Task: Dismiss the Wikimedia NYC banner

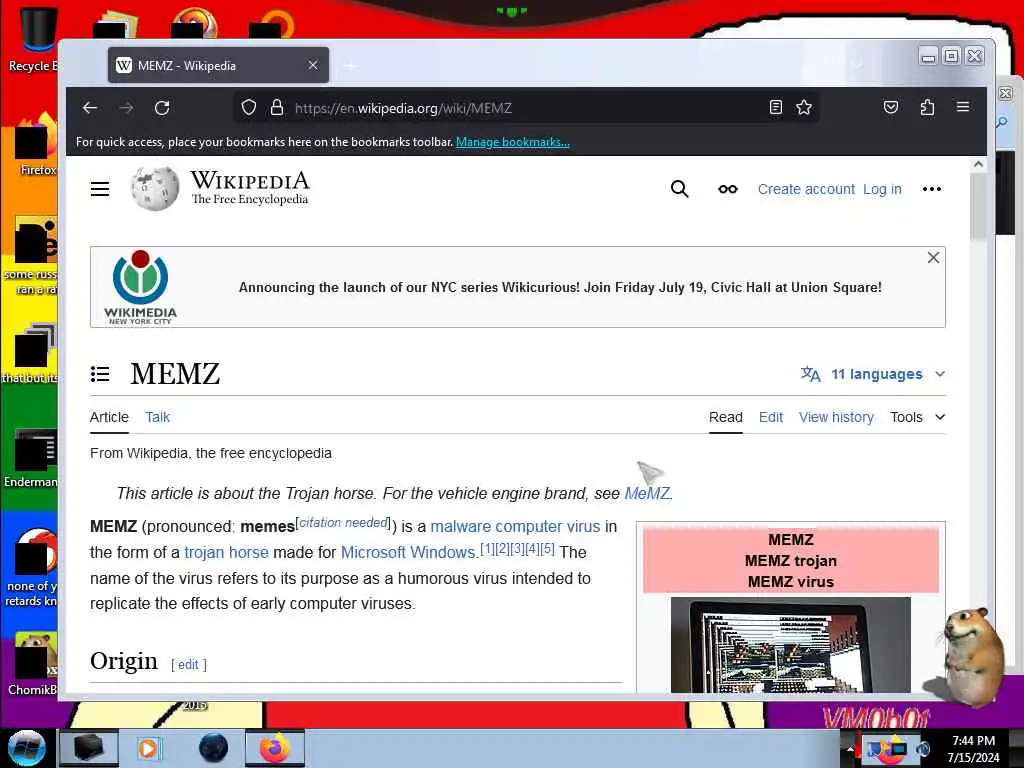Action: [x=933, y=258]
